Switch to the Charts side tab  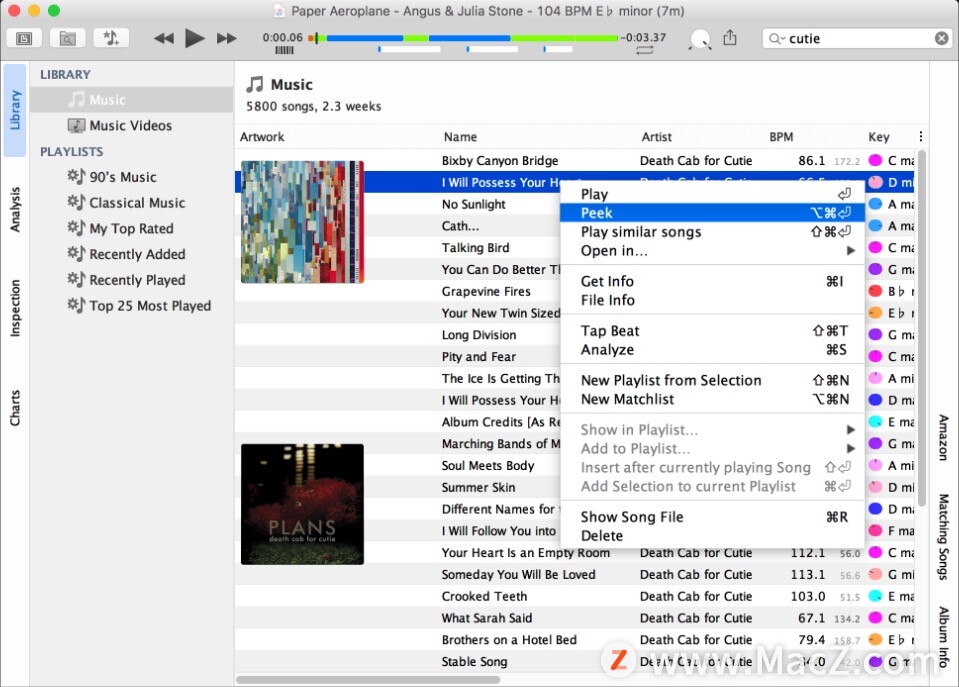(15, 408)
